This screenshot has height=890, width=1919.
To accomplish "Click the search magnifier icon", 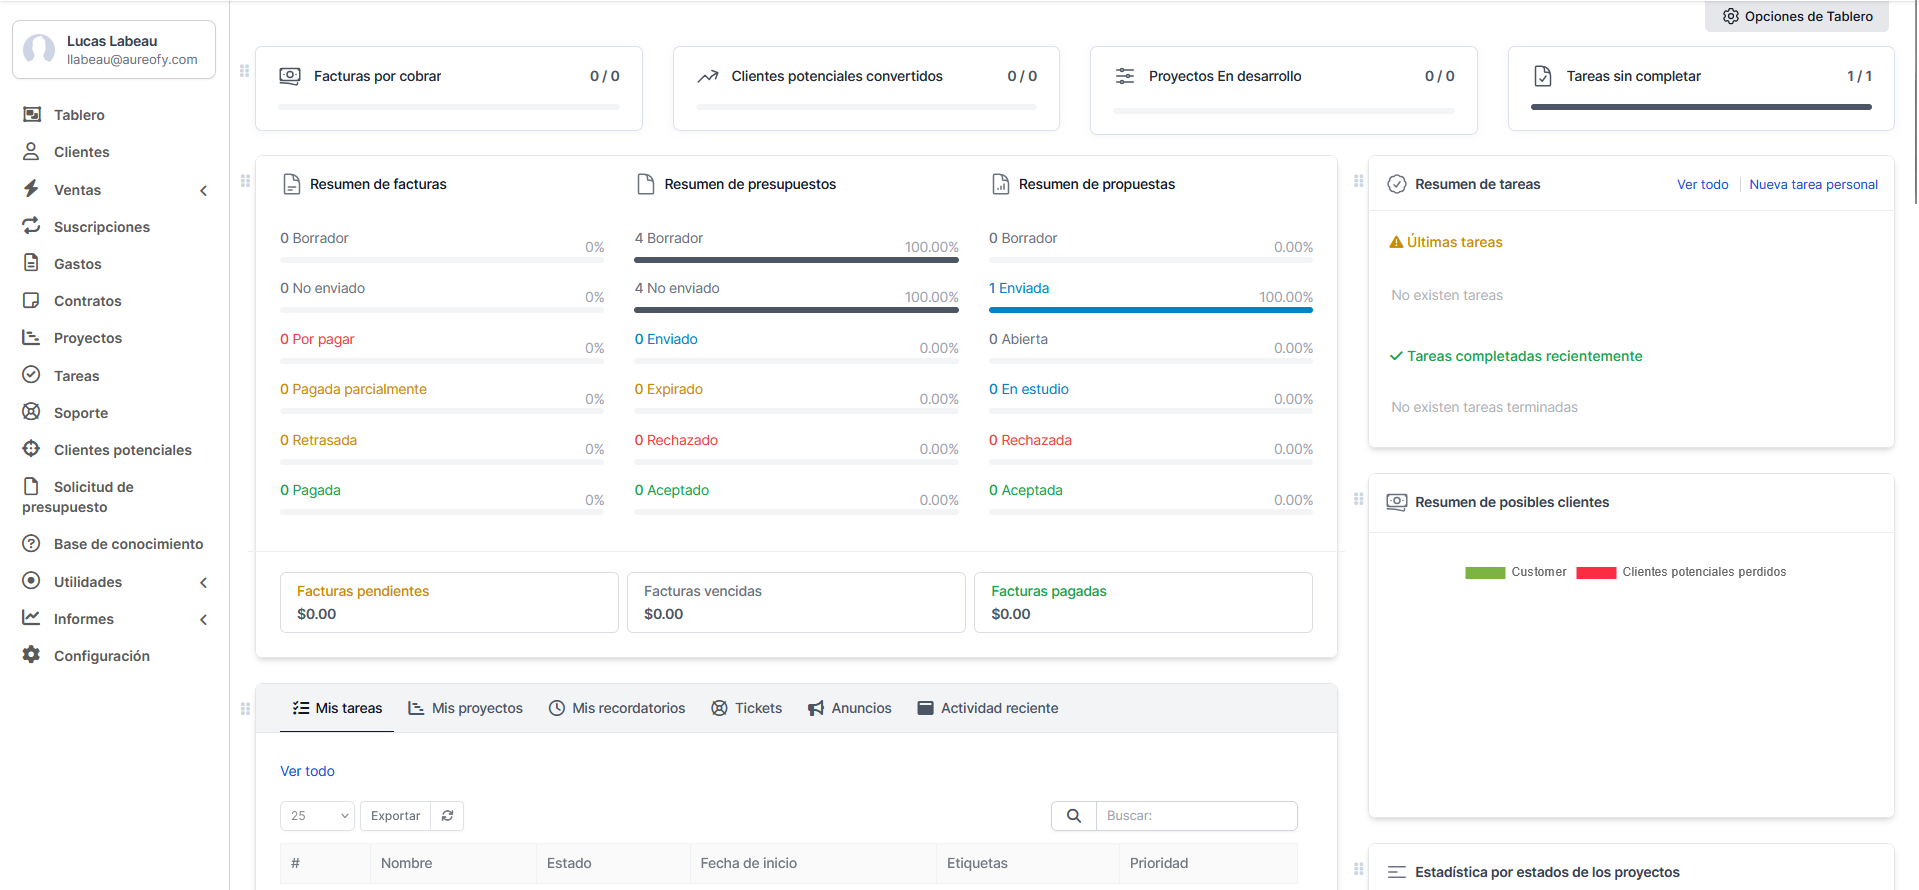I will tap(1074, 816).
